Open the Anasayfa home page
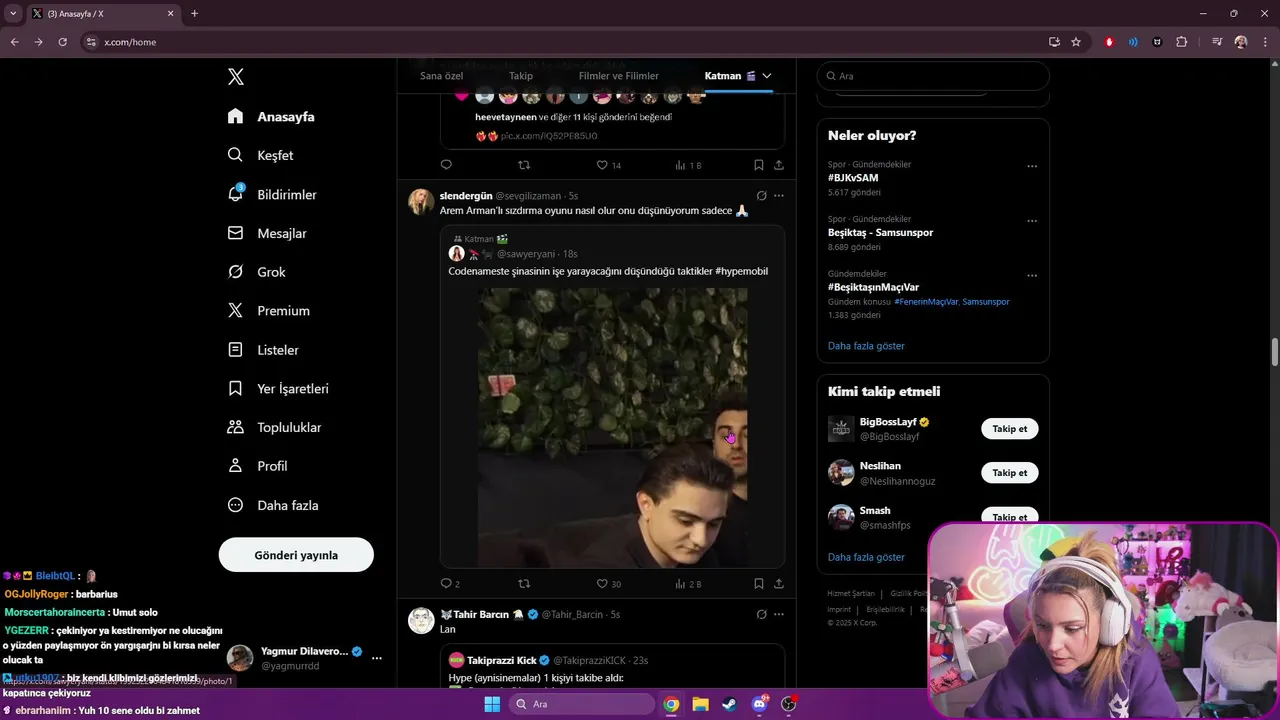The image size is (1280, 720). tap(271, 117)
